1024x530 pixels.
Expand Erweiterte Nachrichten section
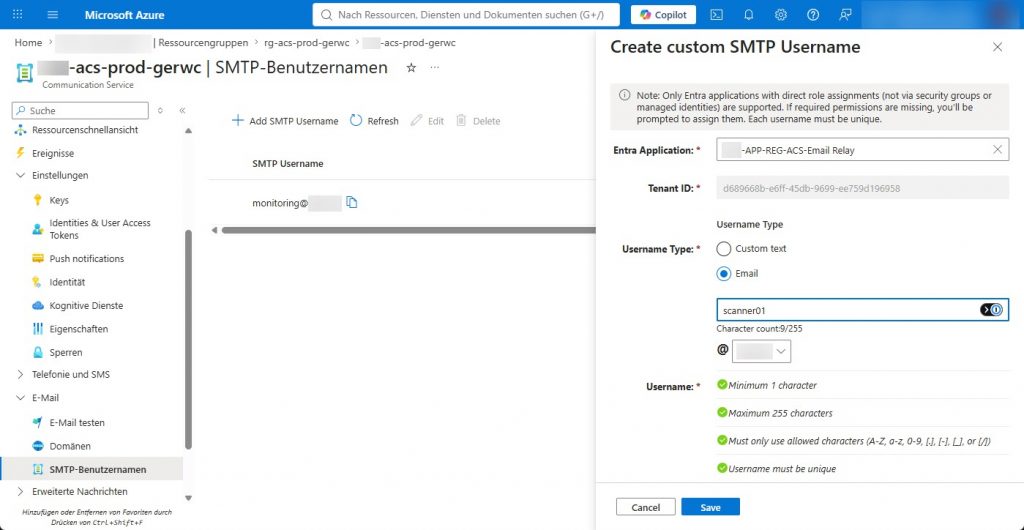80,491
